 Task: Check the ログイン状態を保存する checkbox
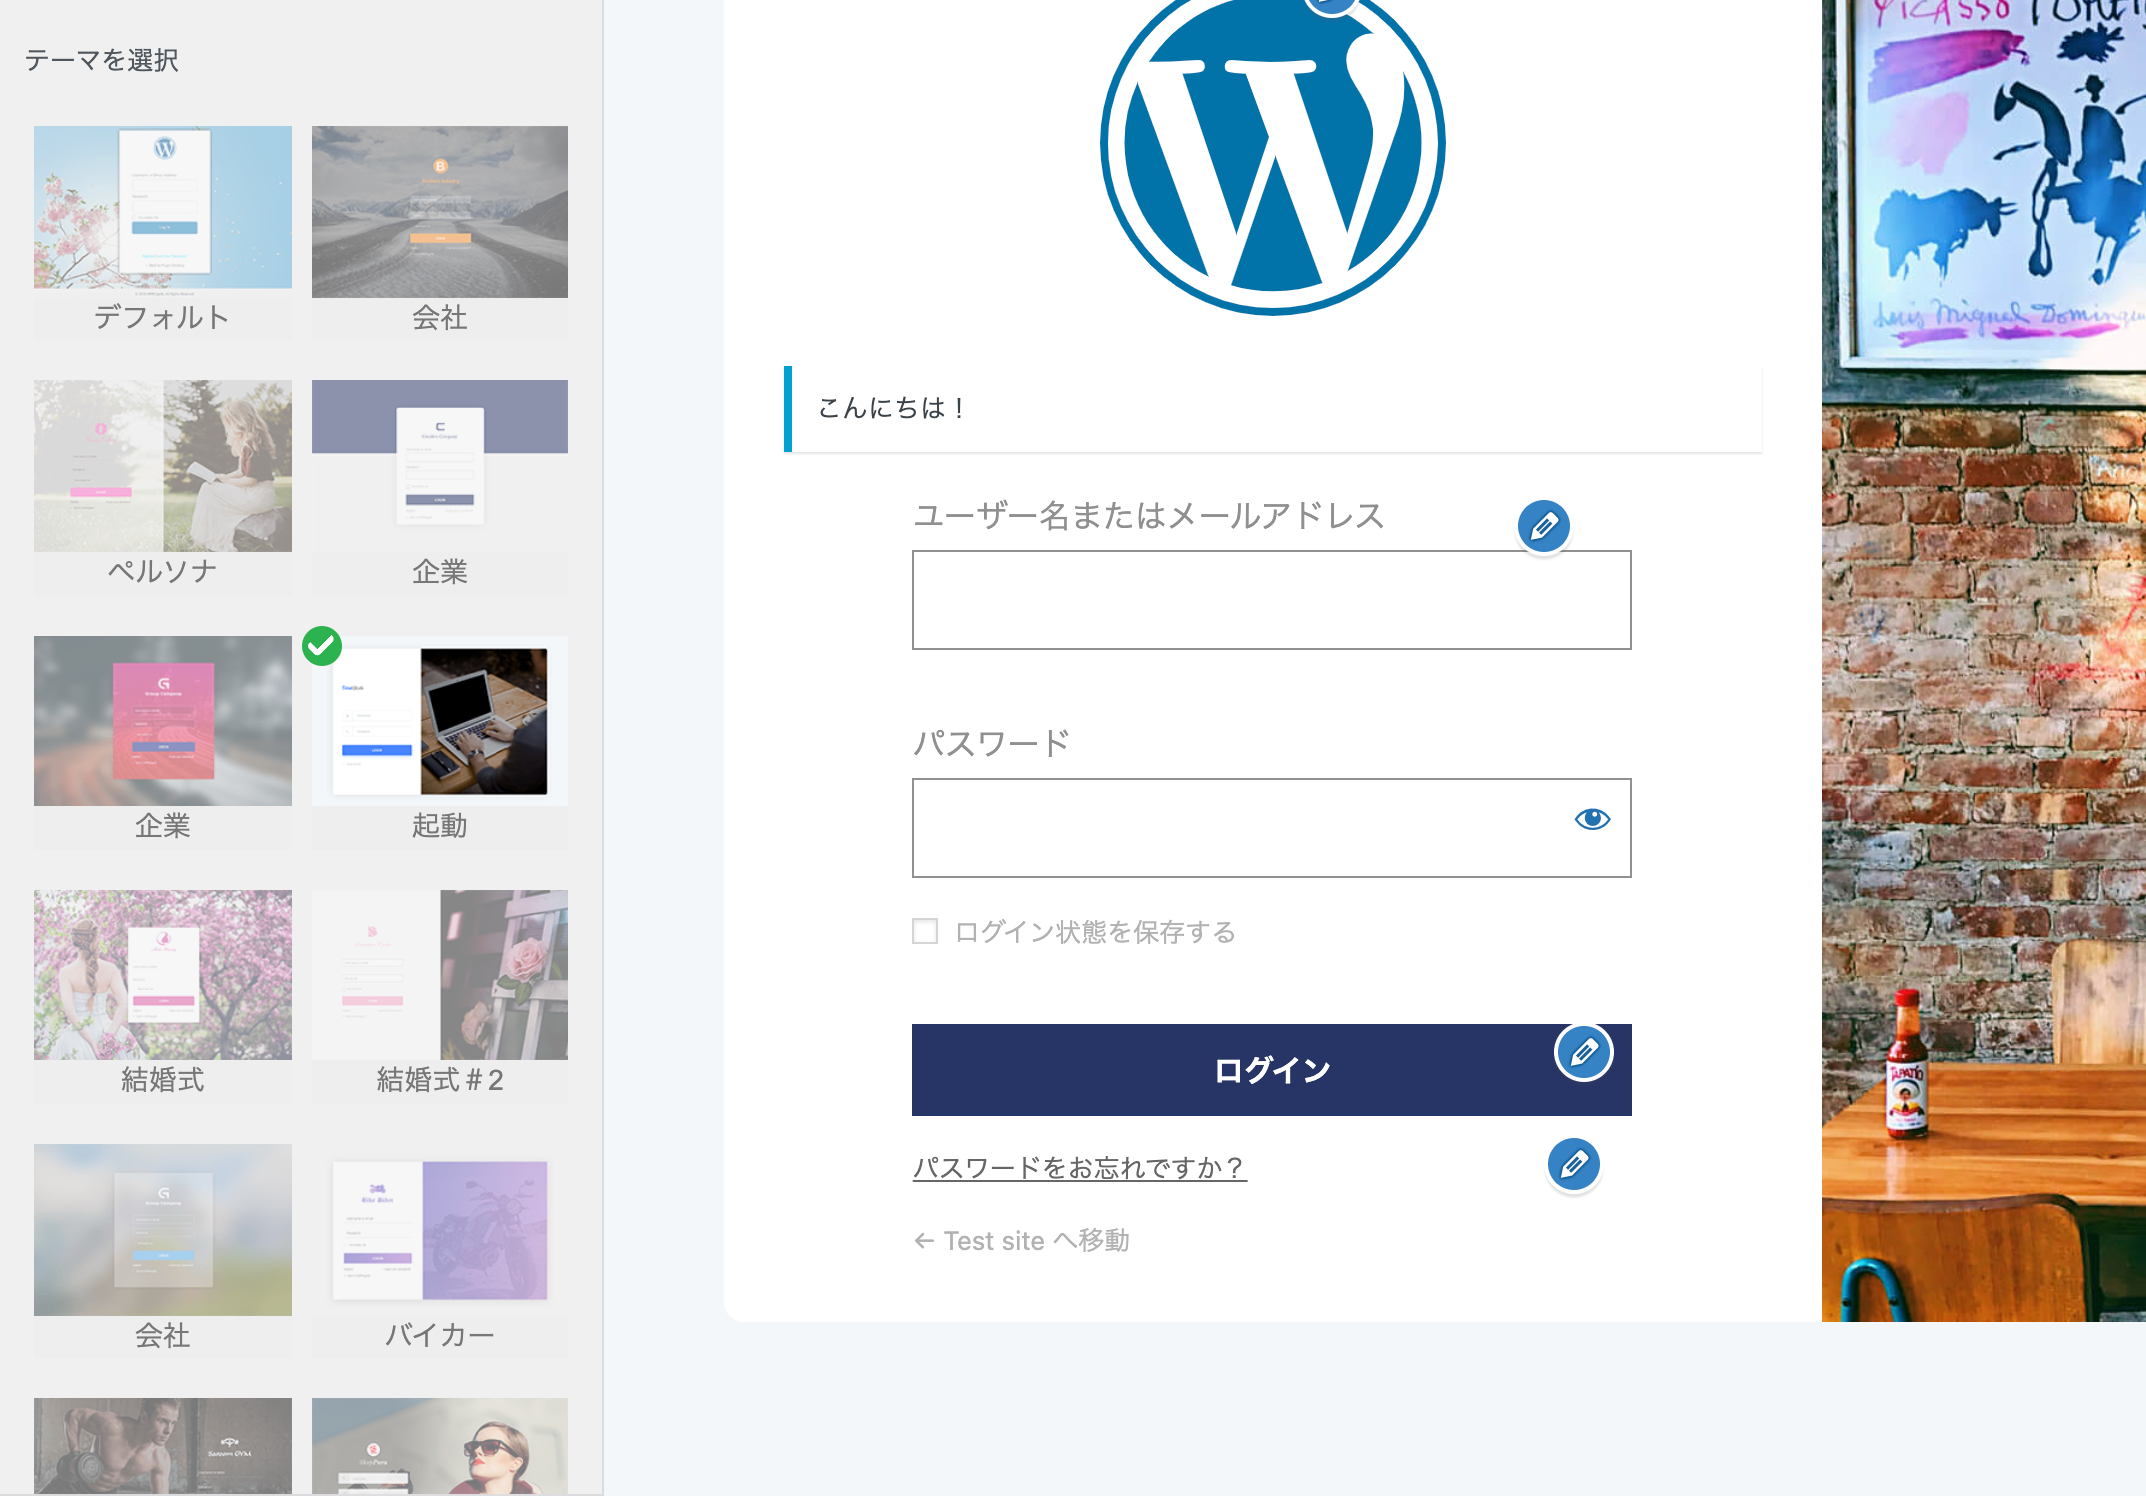[925, 931]
